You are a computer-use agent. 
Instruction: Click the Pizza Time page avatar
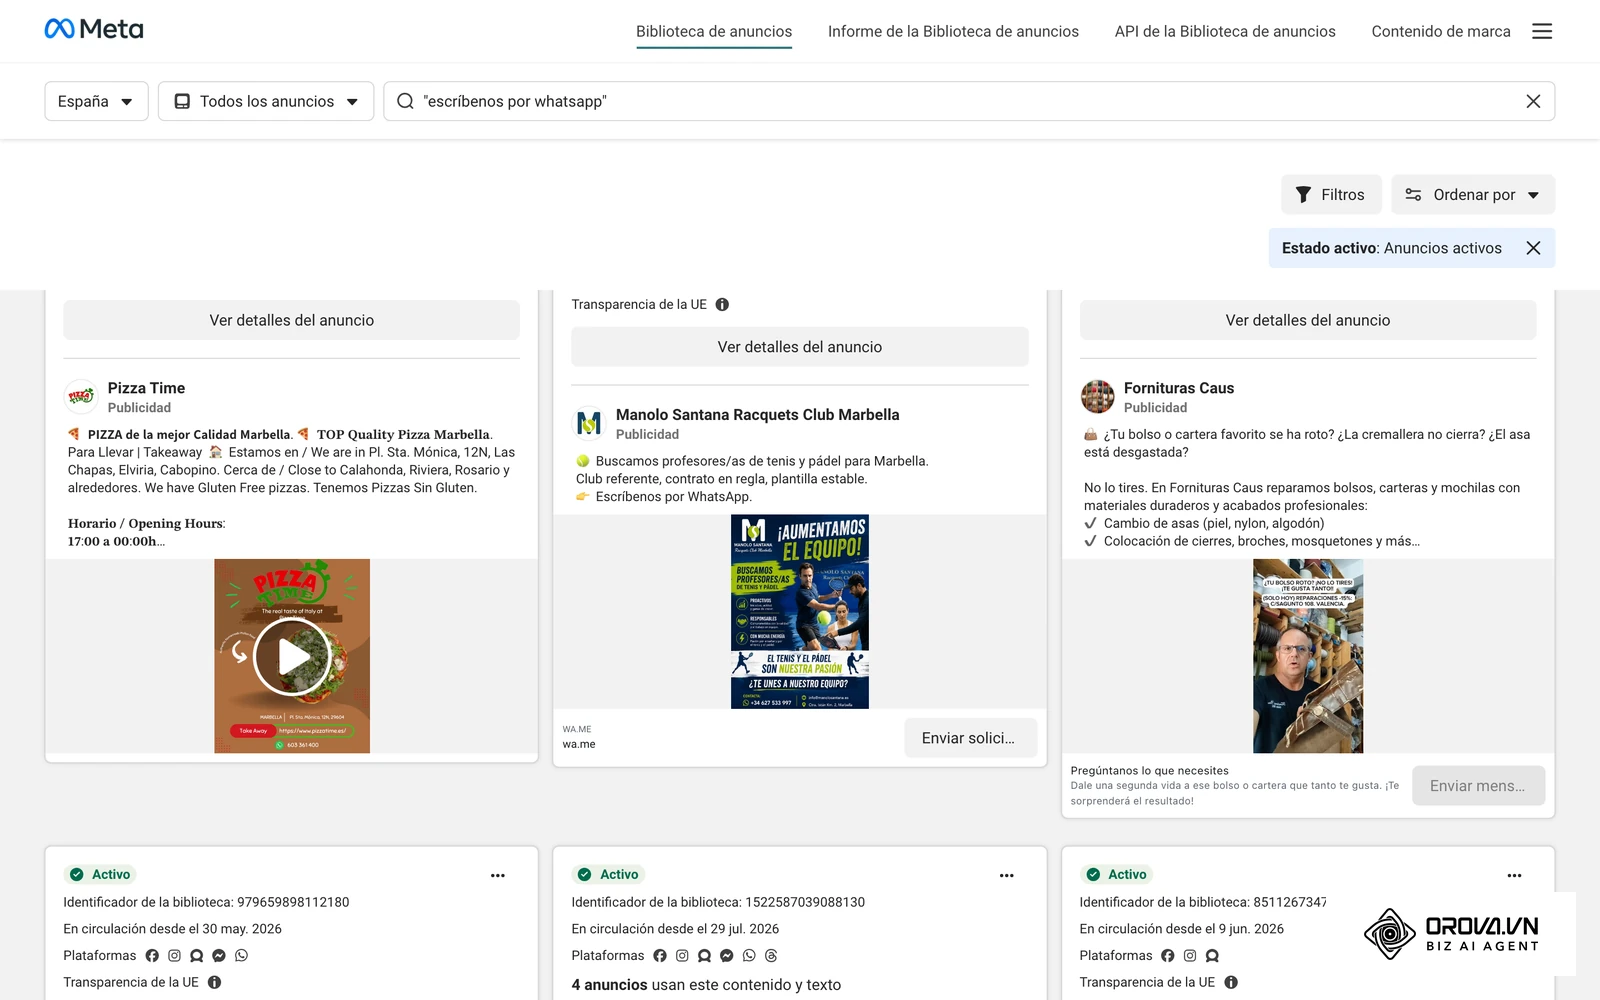(81, 397)
